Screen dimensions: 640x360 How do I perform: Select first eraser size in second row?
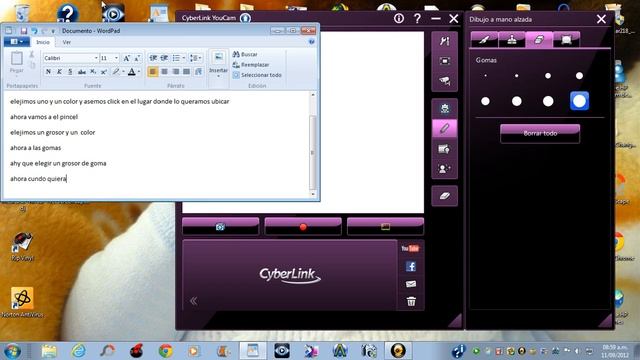485,101
